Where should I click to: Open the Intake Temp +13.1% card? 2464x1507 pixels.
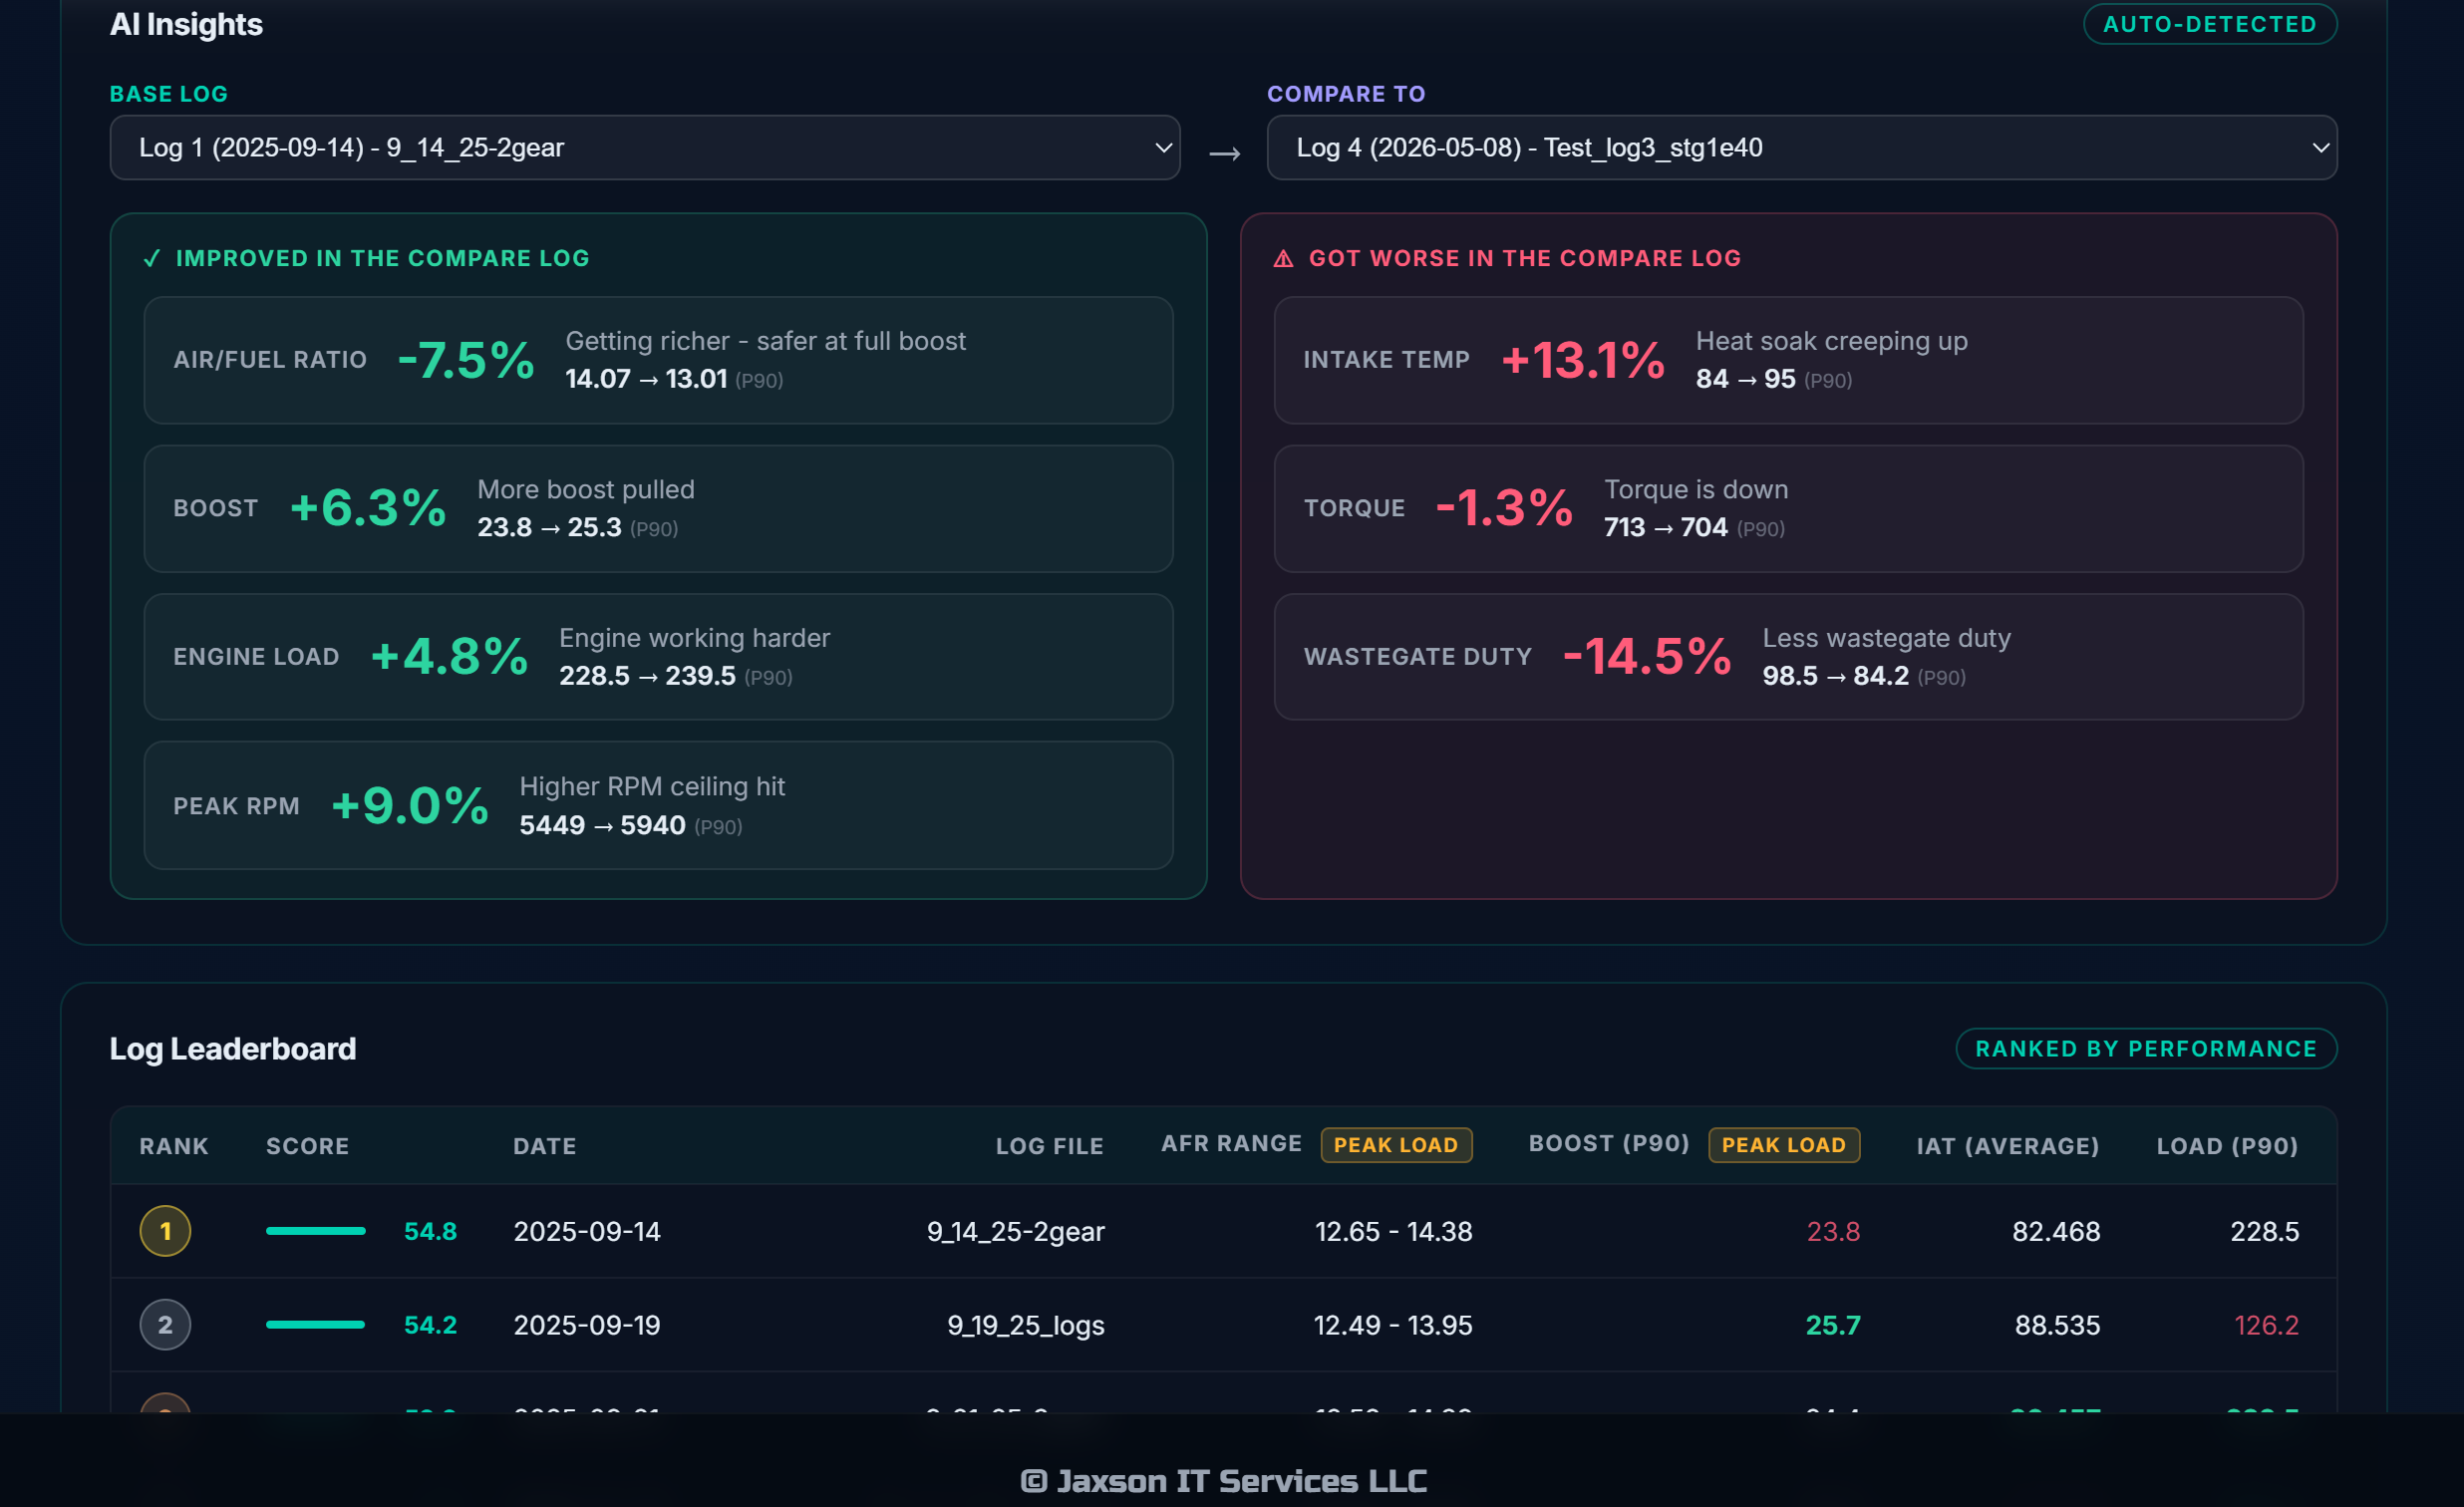pos(1788,360)
